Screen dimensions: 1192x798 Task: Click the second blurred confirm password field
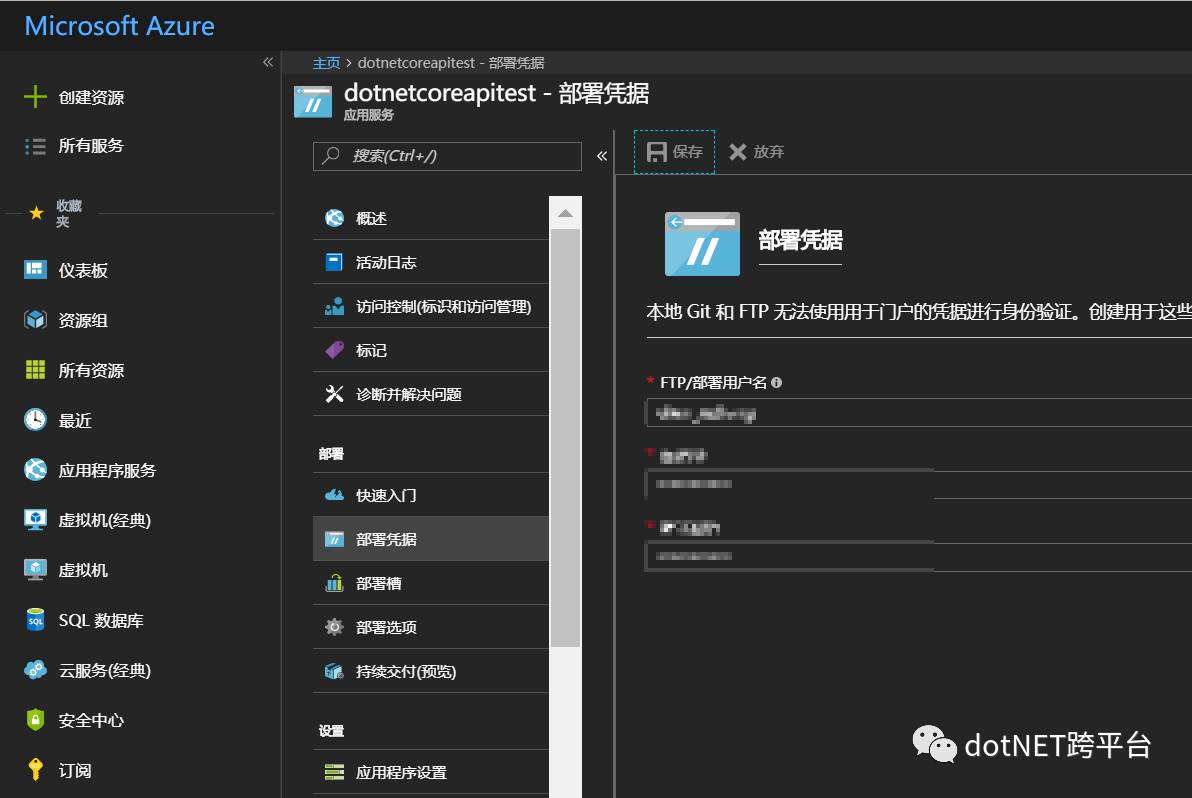918,556
